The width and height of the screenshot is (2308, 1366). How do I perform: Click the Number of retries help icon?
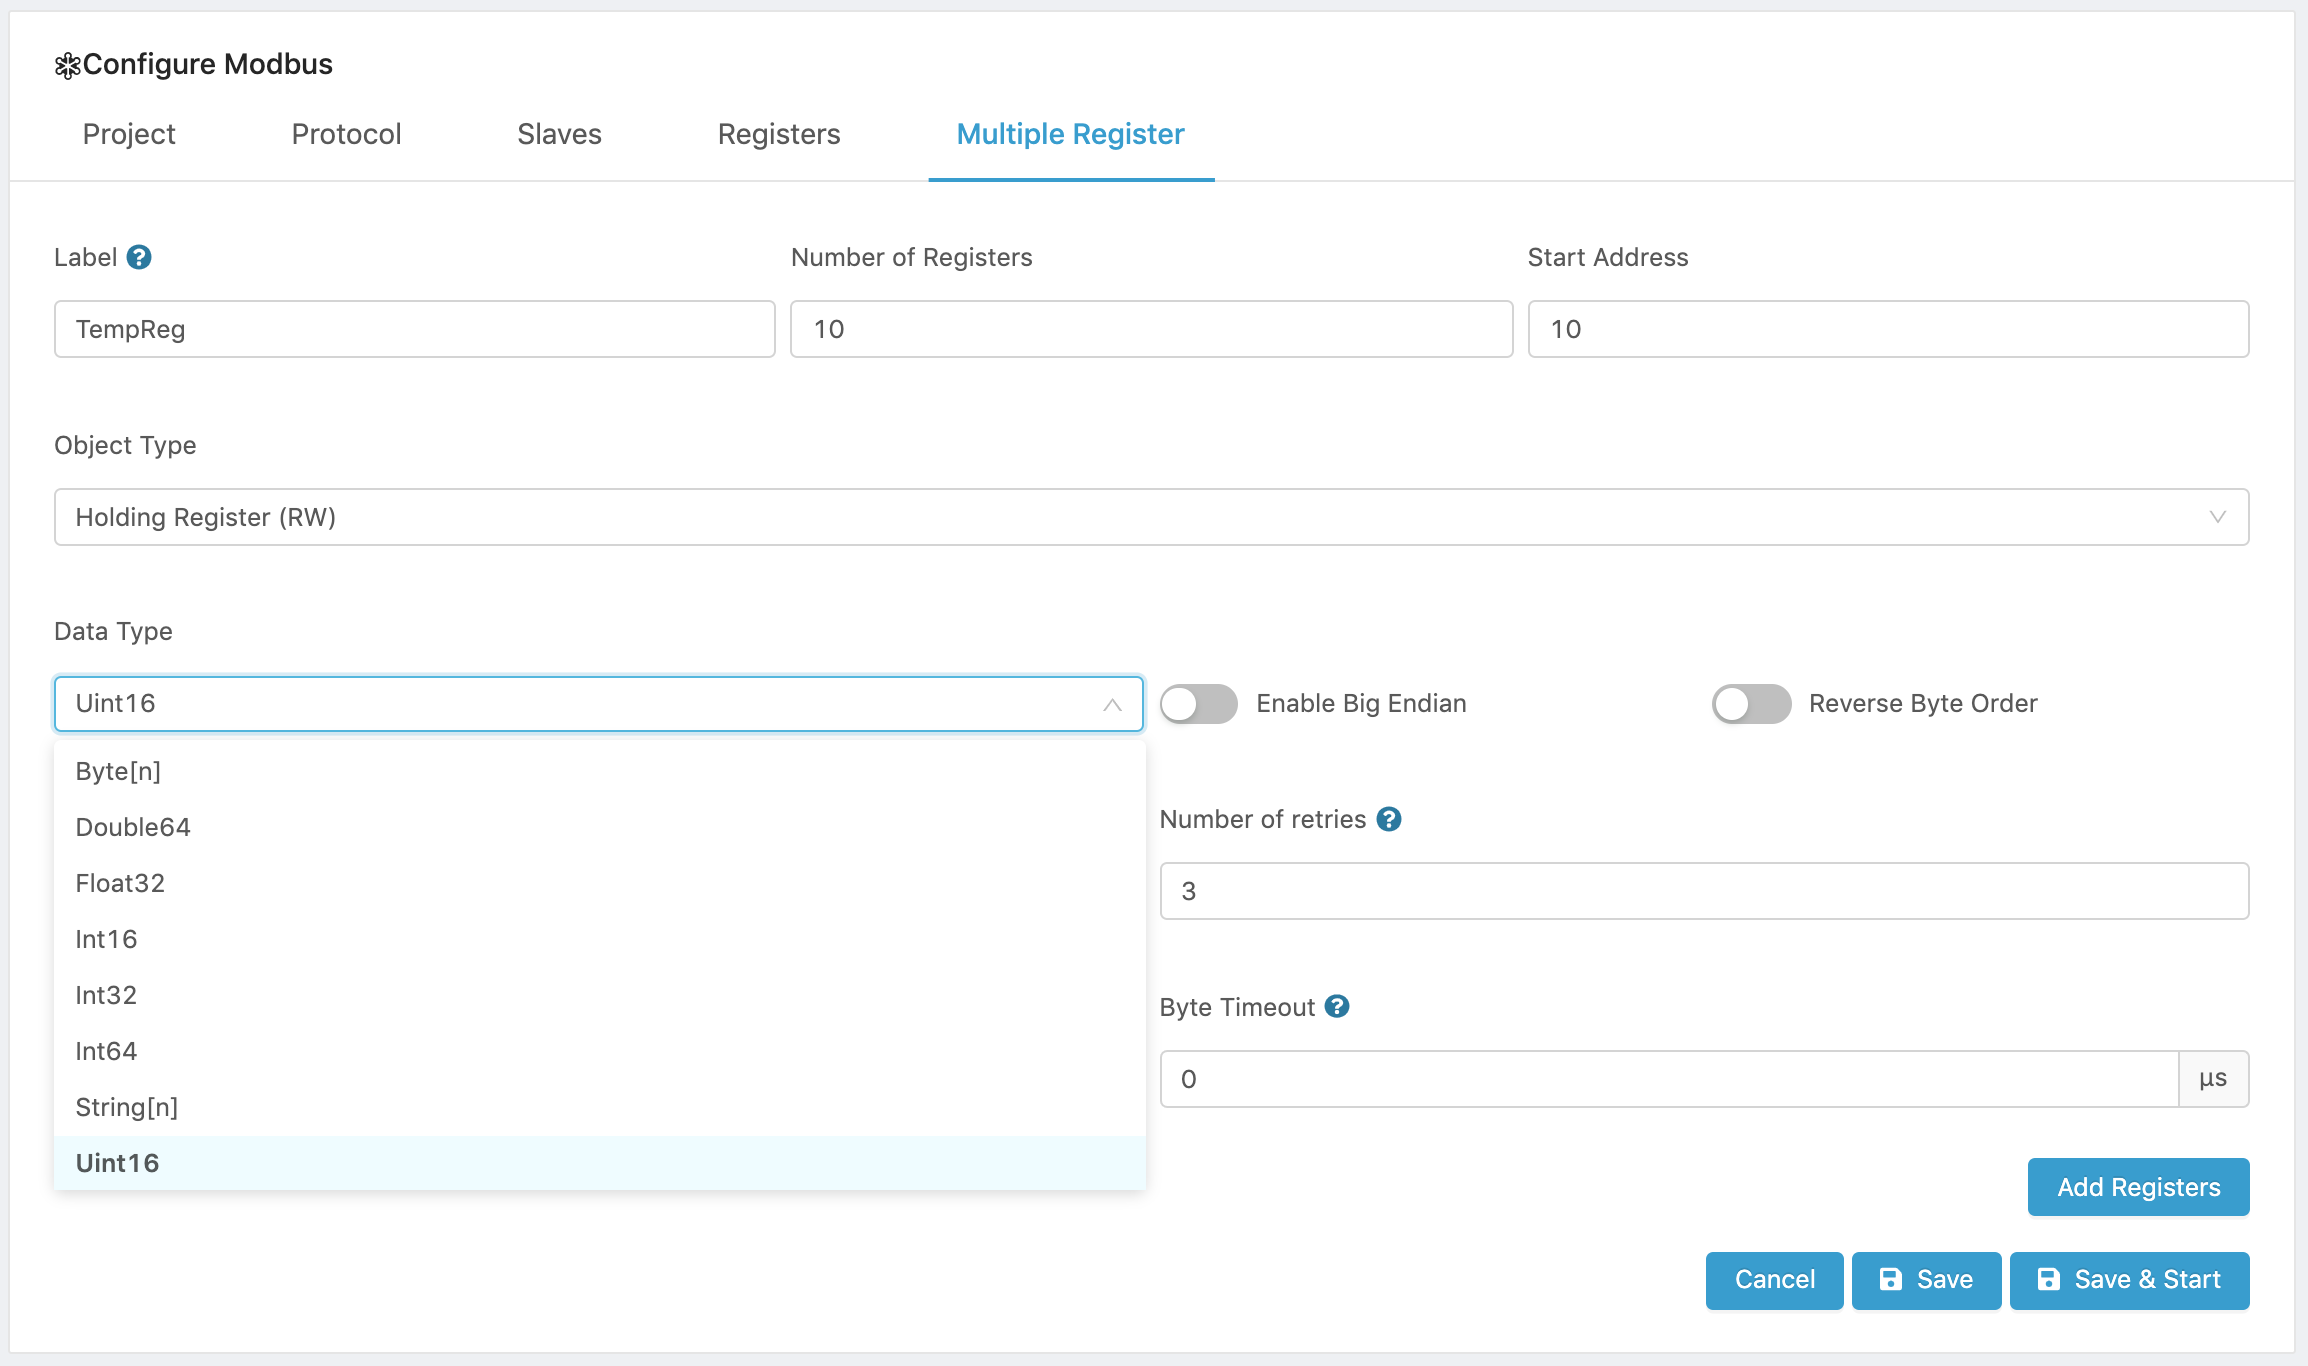coord(1389,819)
